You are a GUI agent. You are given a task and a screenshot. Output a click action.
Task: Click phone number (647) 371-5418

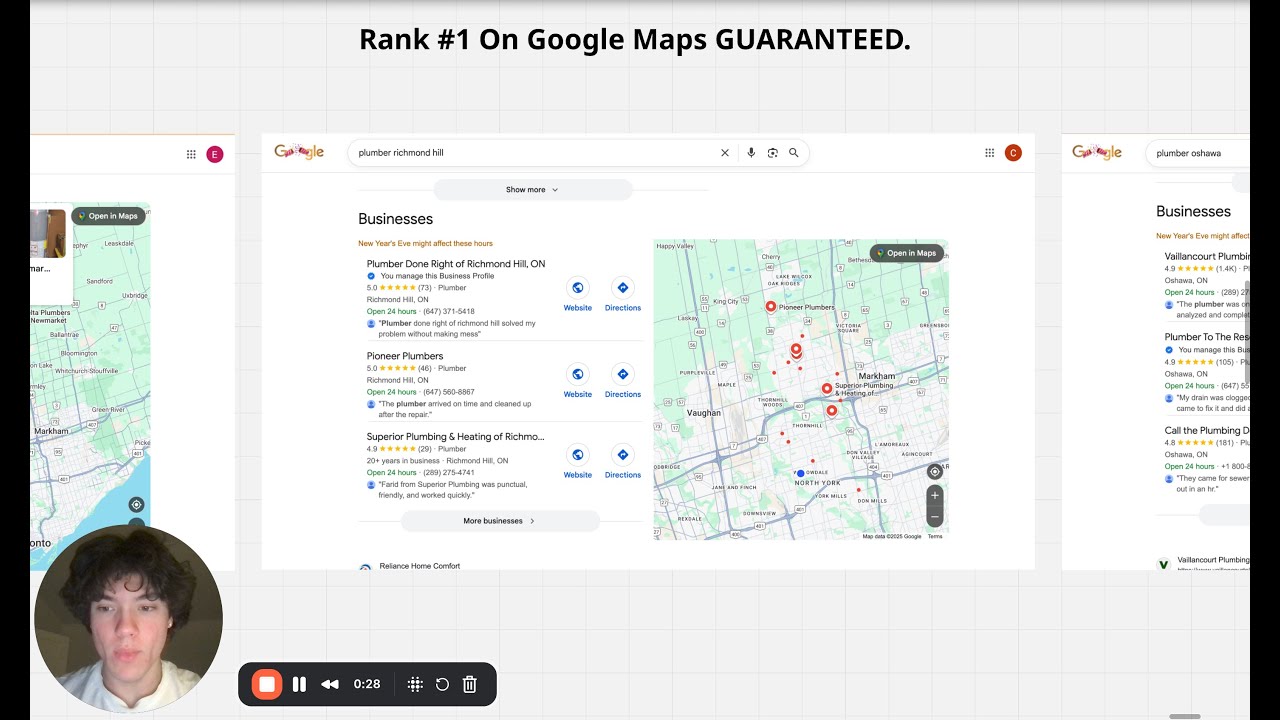coord(449,312)
